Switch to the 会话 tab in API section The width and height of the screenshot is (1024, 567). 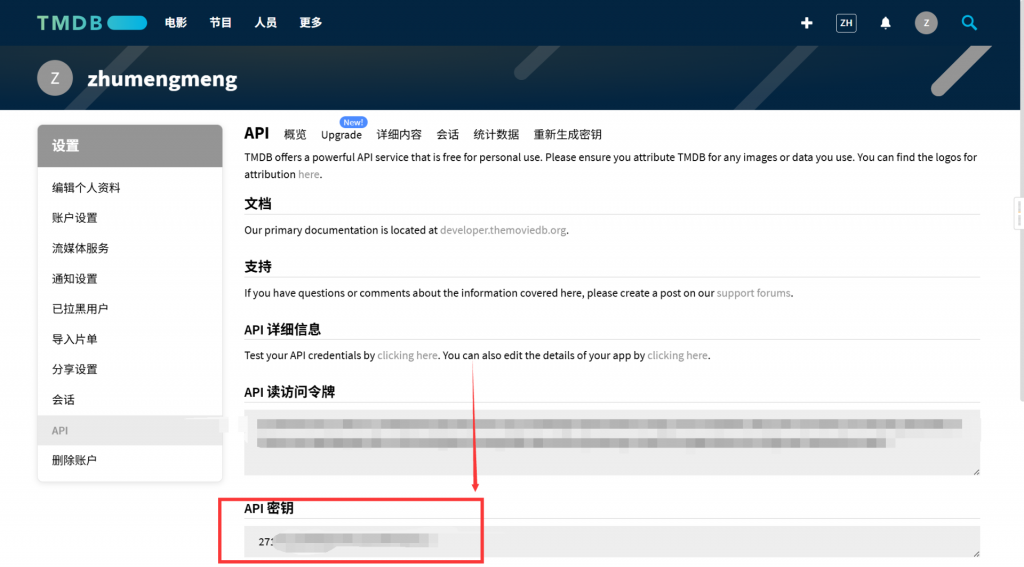[x=447, y=135]
